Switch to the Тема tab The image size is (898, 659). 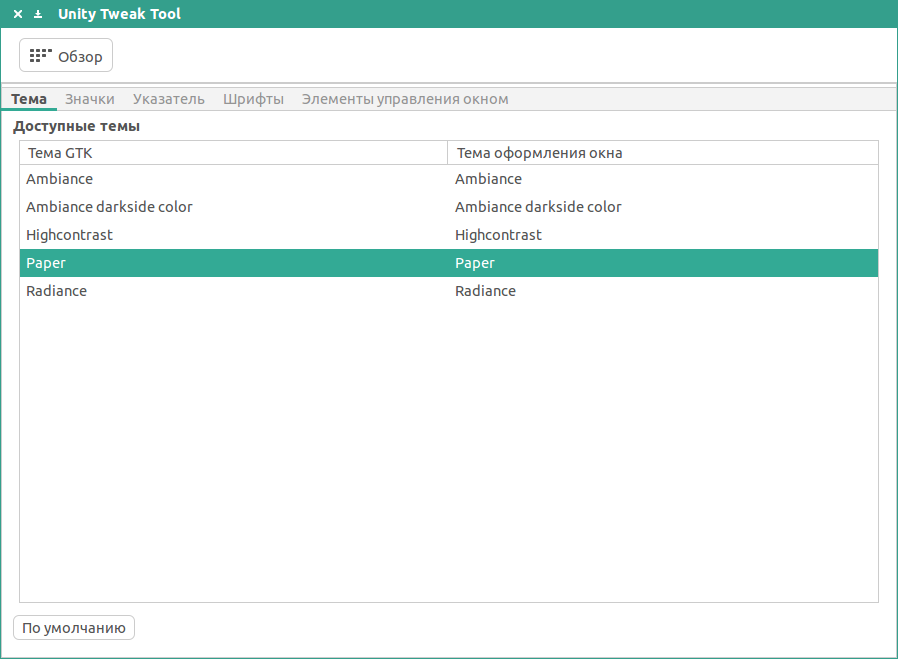(x=29, y=99)
